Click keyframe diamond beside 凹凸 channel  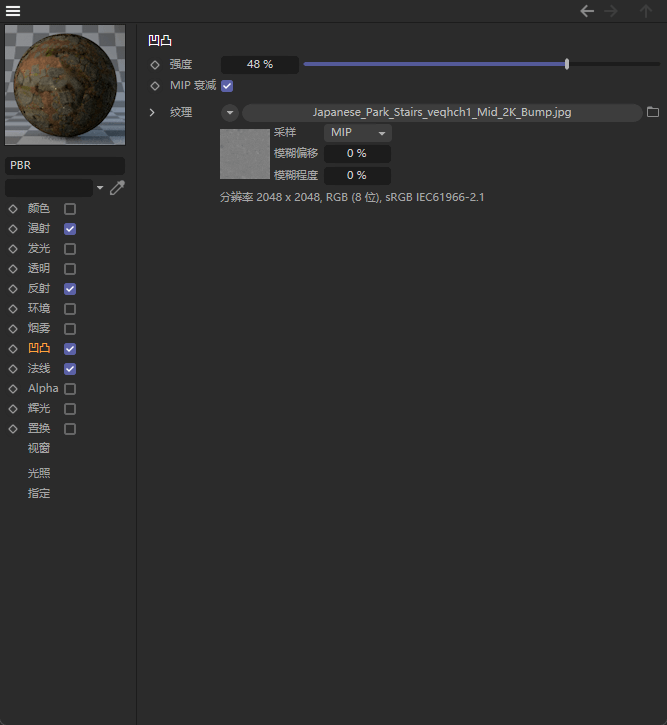[x=13, y=349]
